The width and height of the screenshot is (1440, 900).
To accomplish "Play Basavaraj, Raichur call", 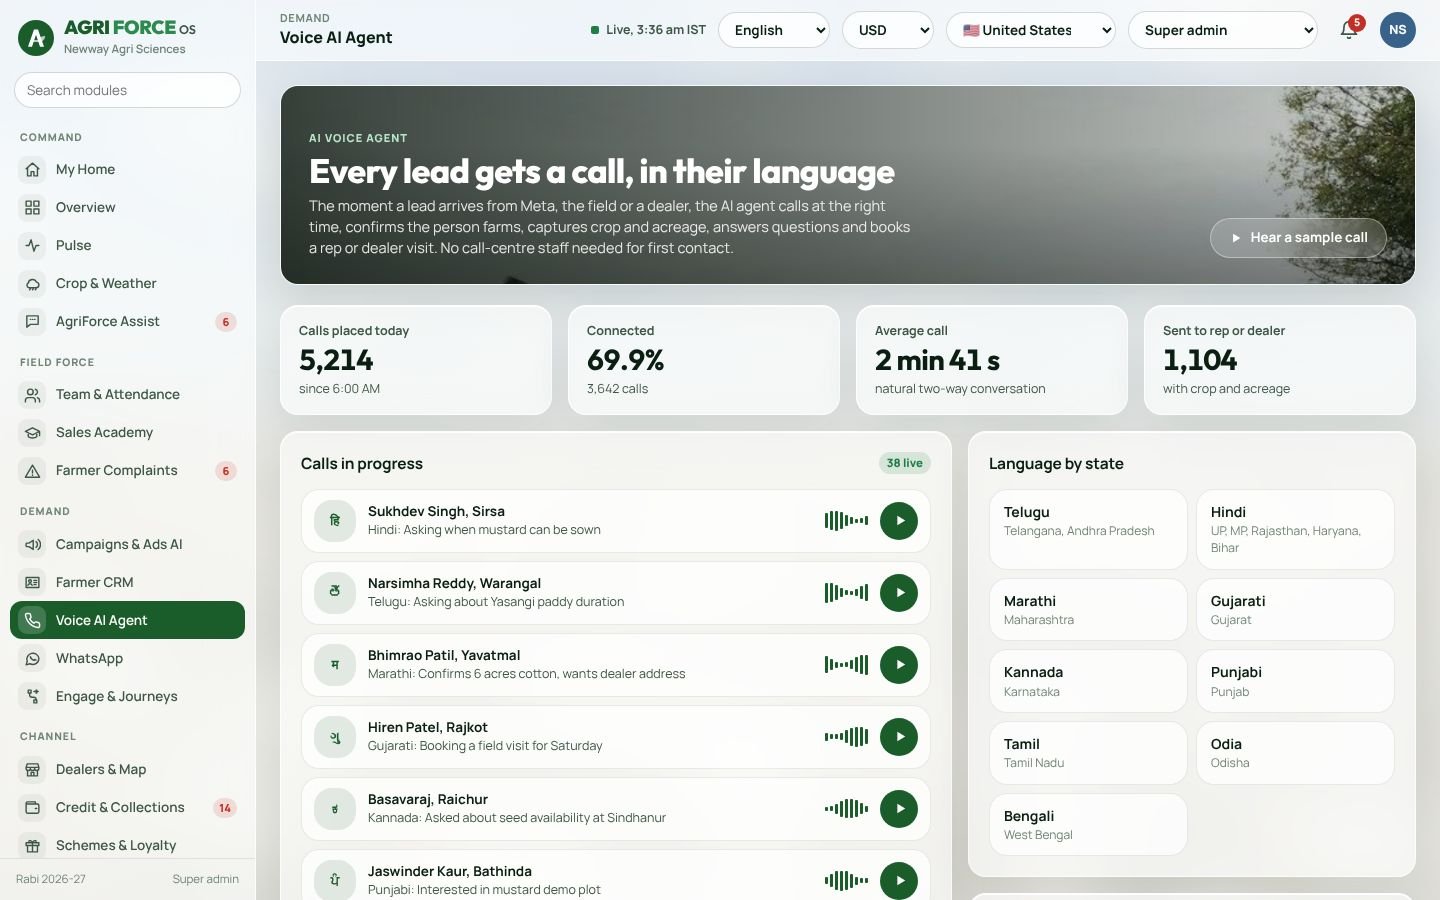I will point(899,809).
